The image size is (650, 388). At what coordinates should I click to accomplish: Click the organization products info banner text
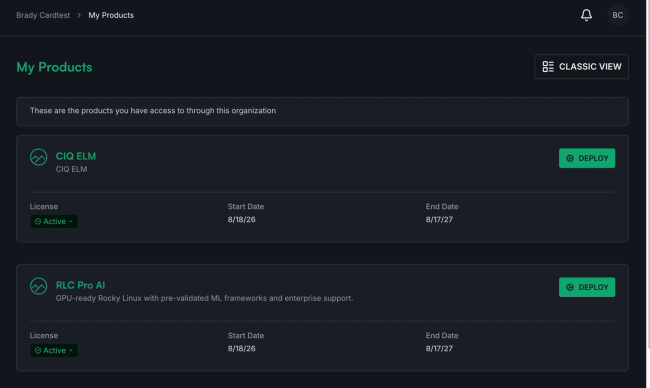point(153,111)
